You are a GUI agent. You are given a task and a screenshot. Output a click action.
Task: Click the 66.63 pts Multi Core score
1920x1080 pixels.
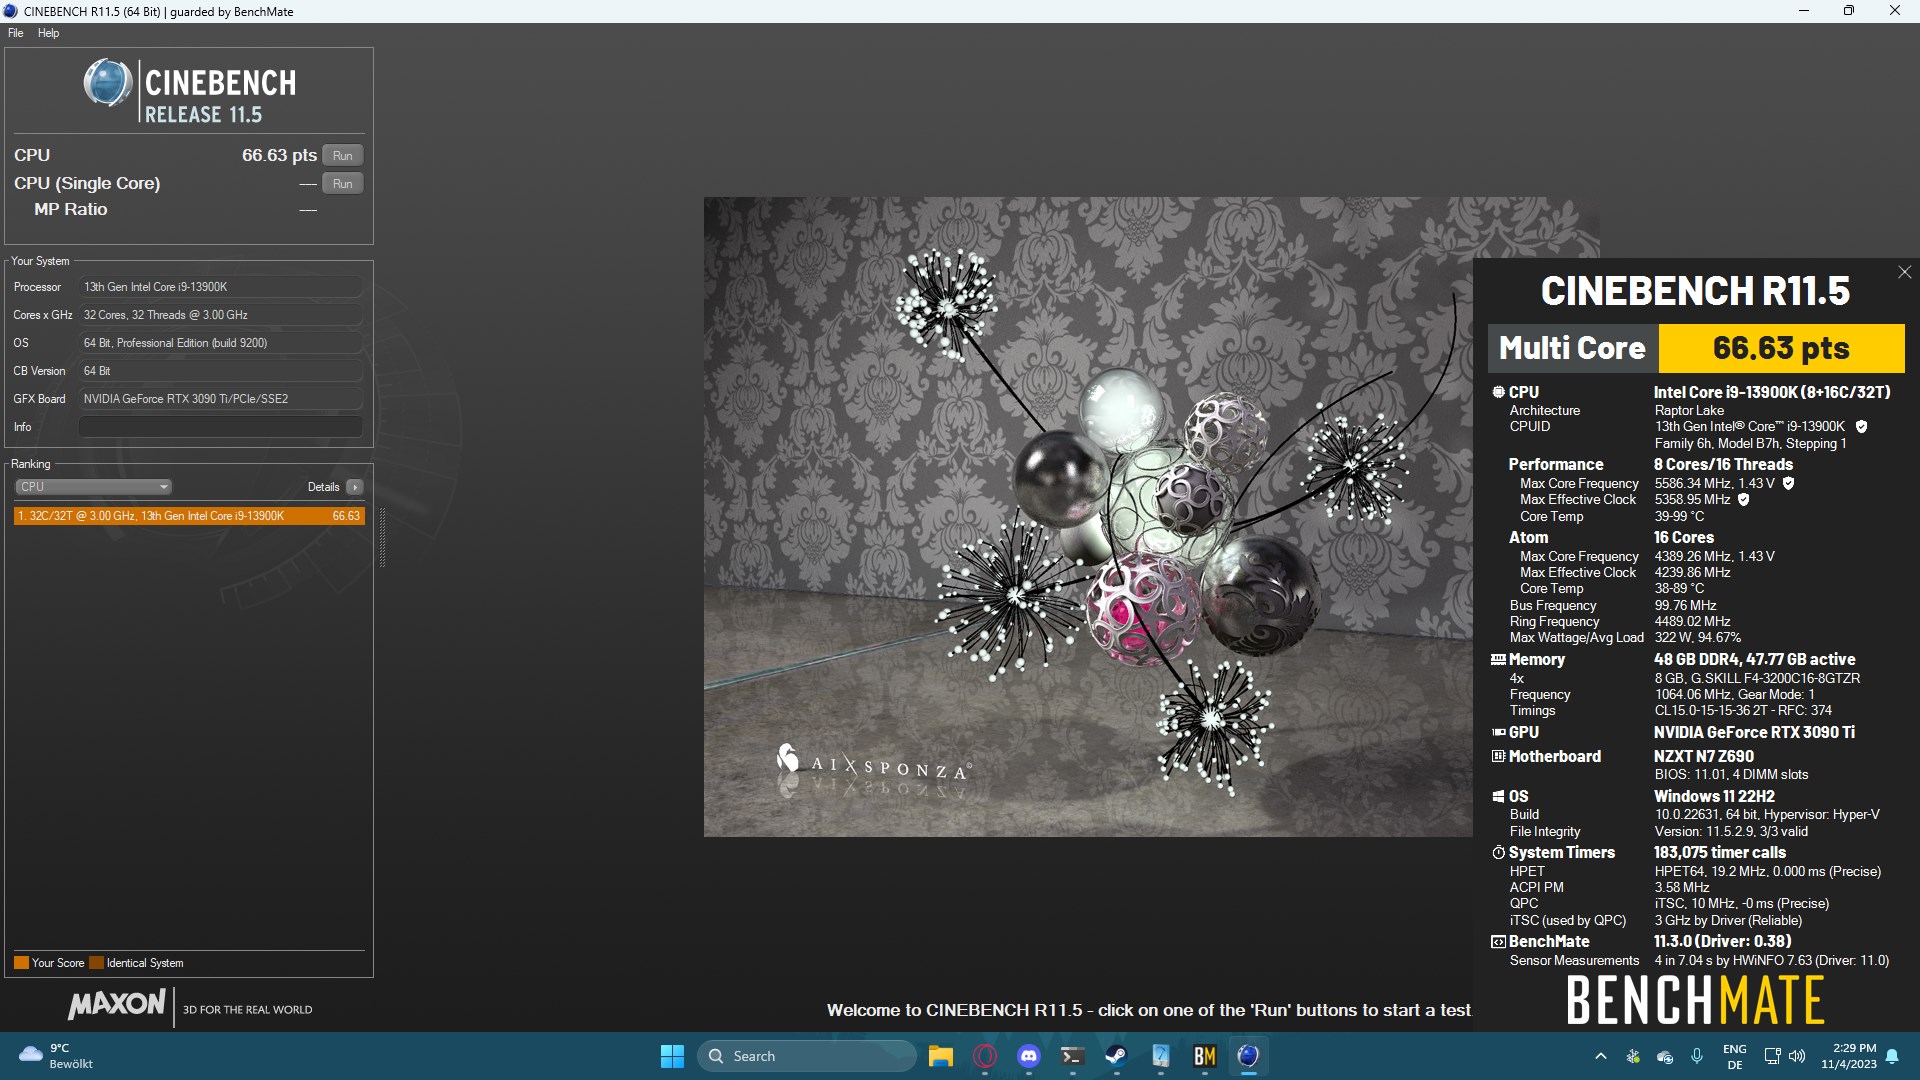coord(1781,348)
